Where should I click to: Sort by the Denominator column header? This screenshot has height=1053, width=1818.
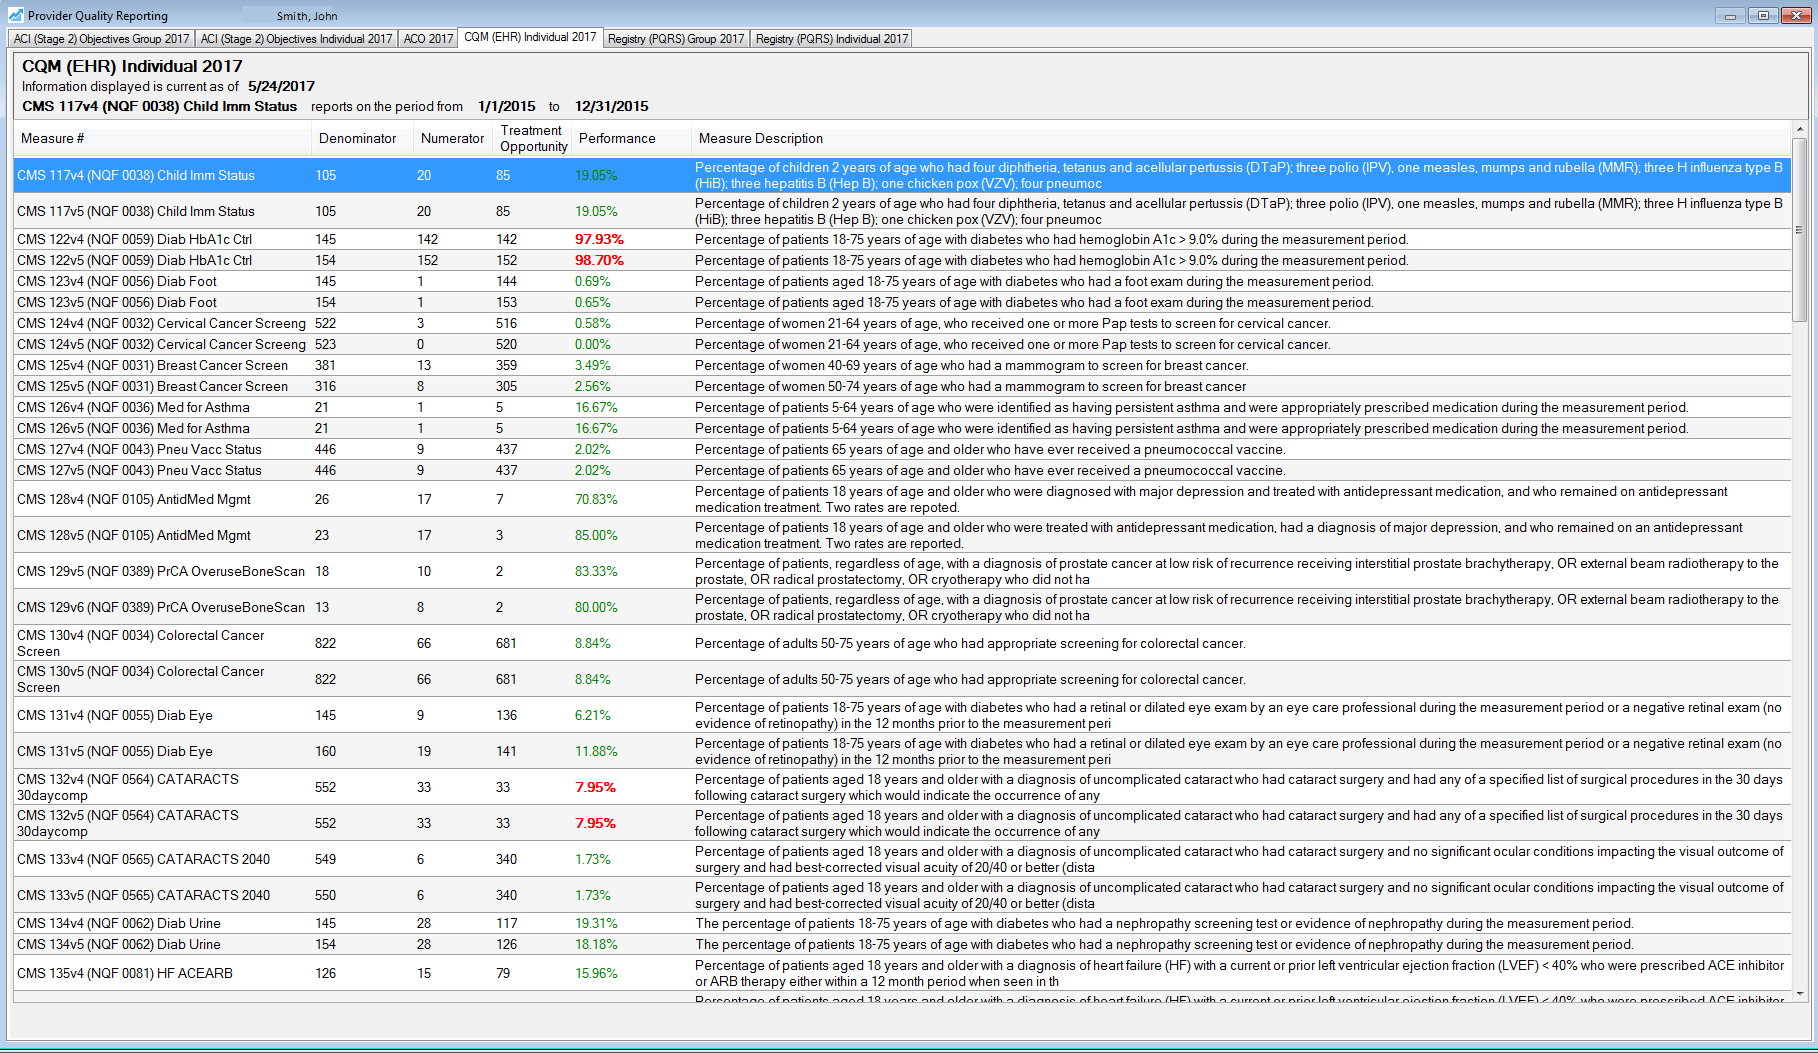(362, 139)
